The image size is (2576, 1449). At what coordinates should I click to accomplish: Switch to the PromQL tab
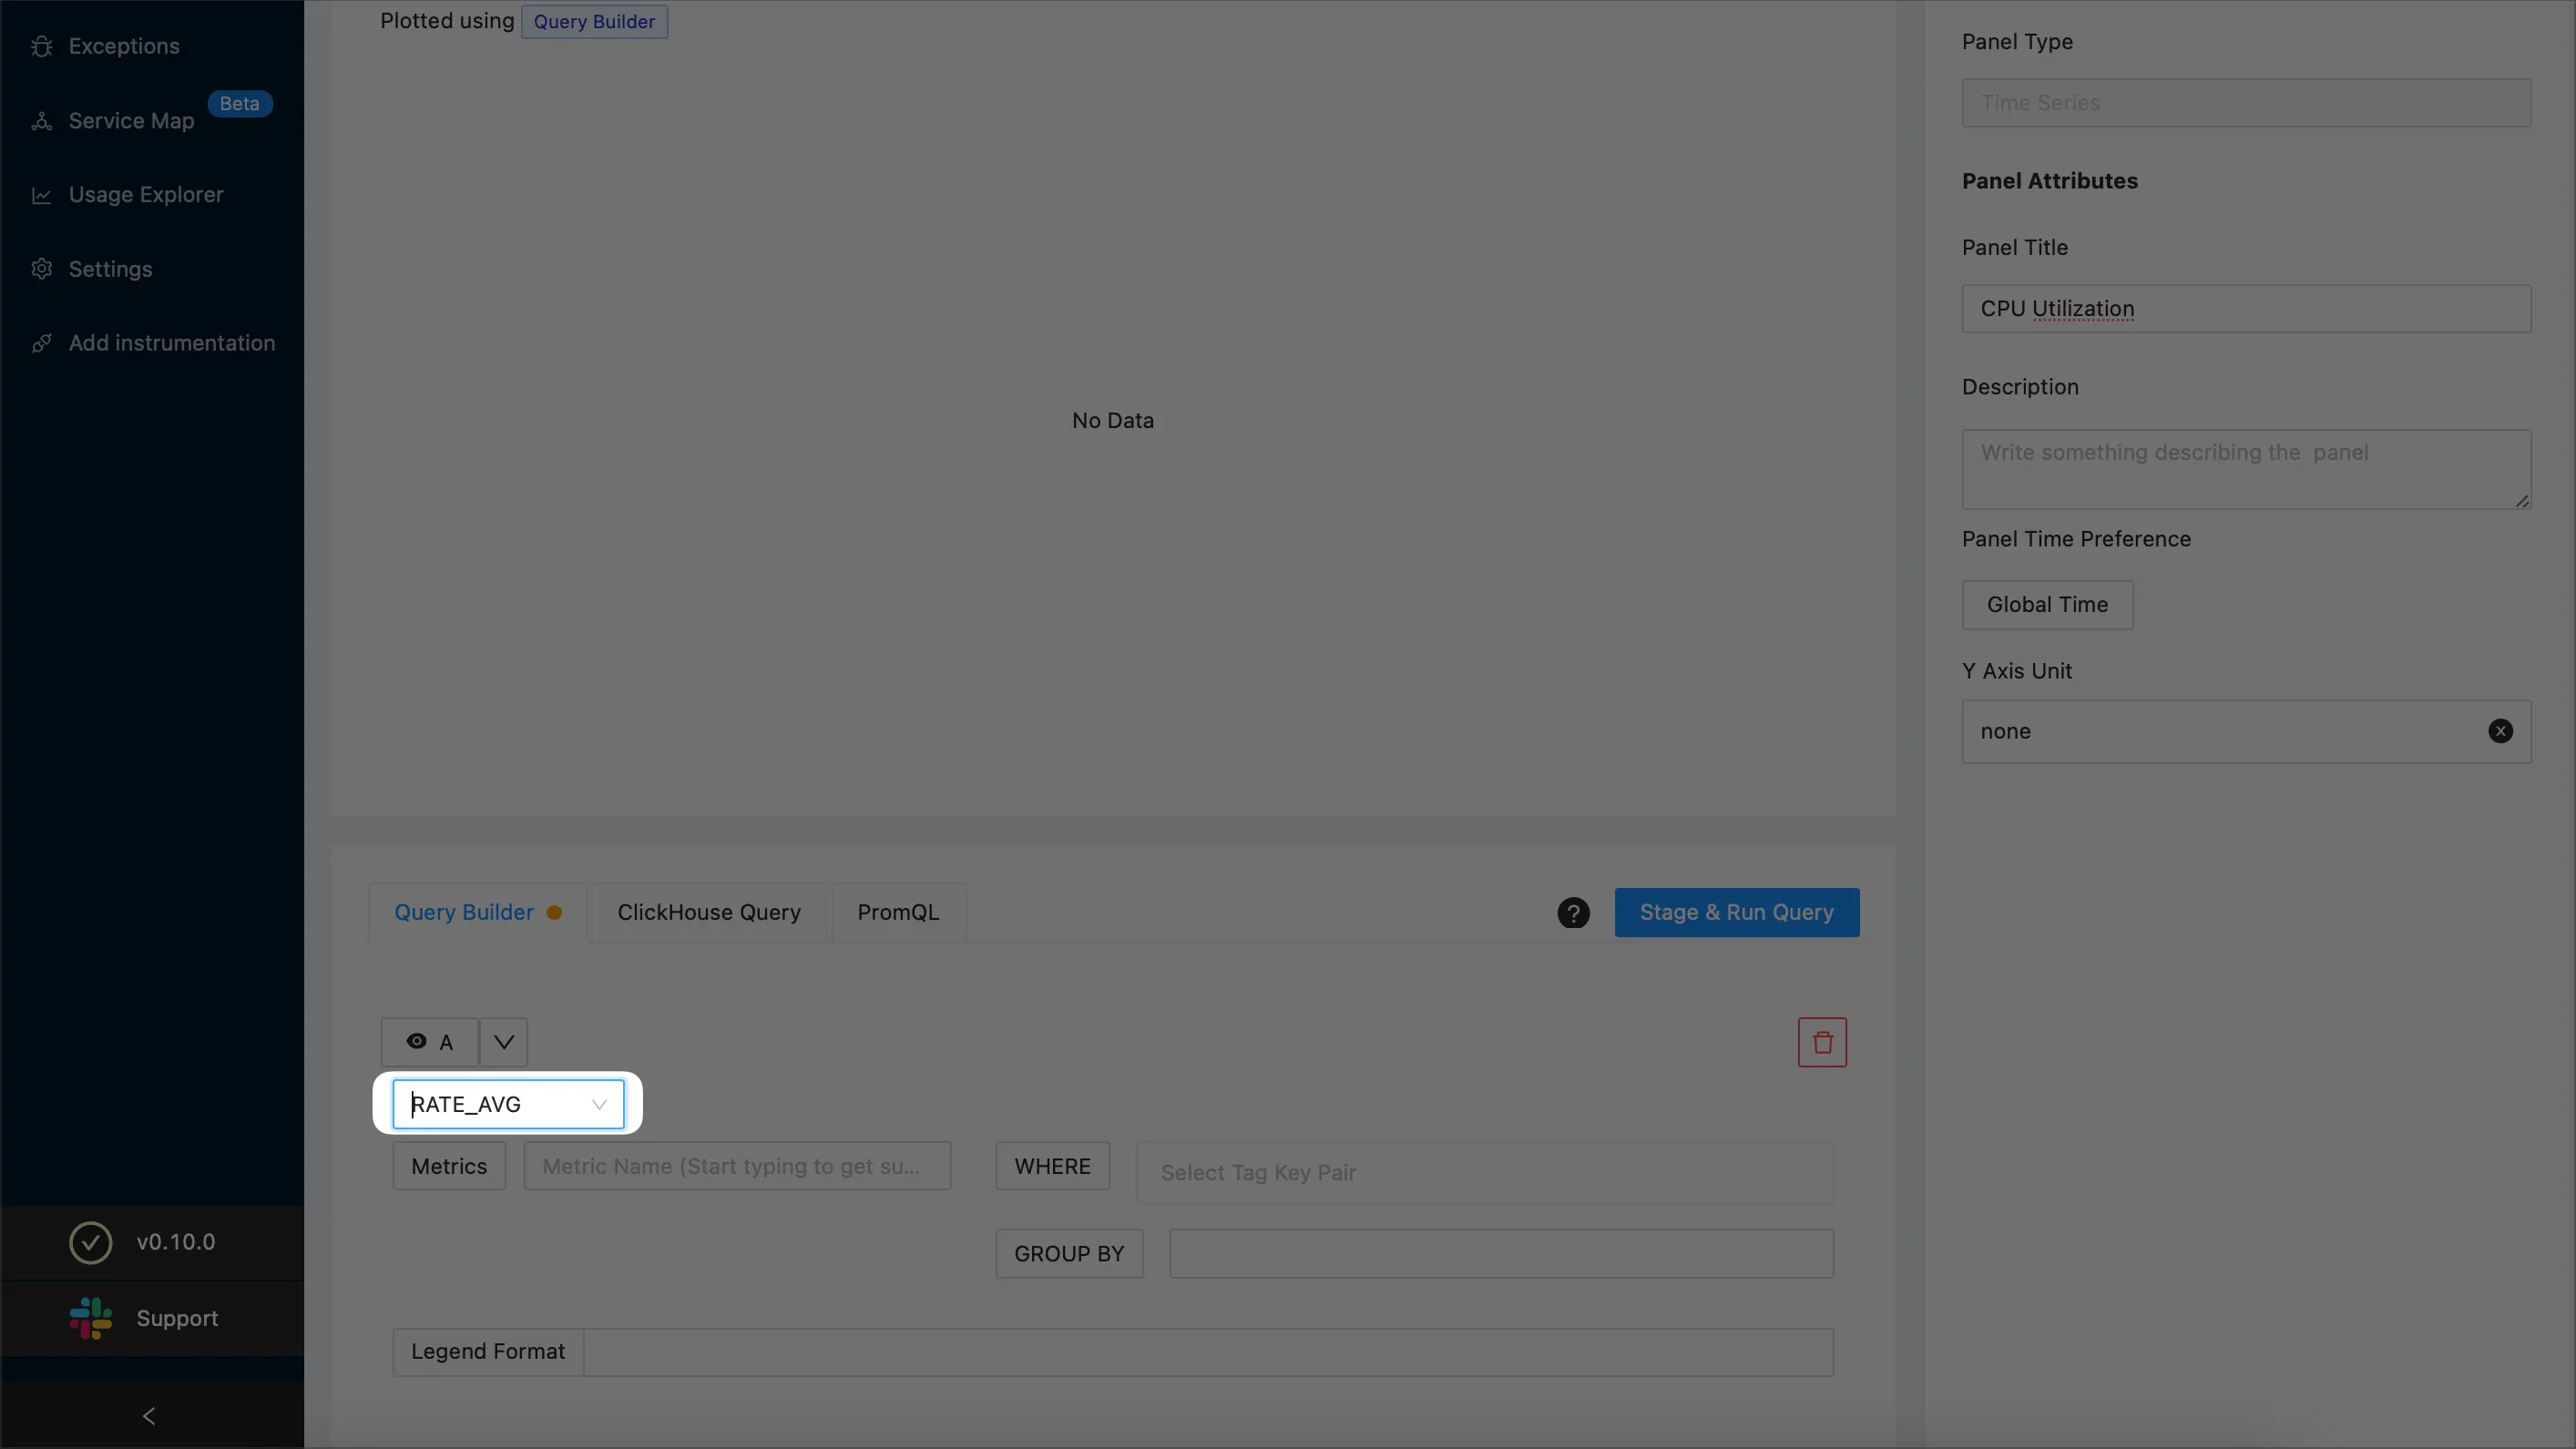898,913
